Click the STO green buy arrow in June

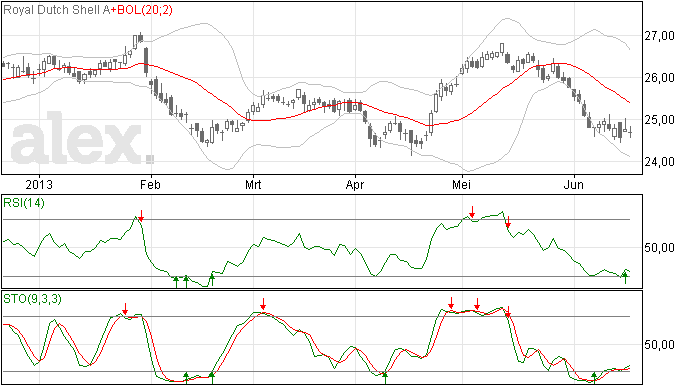(594, 378)
